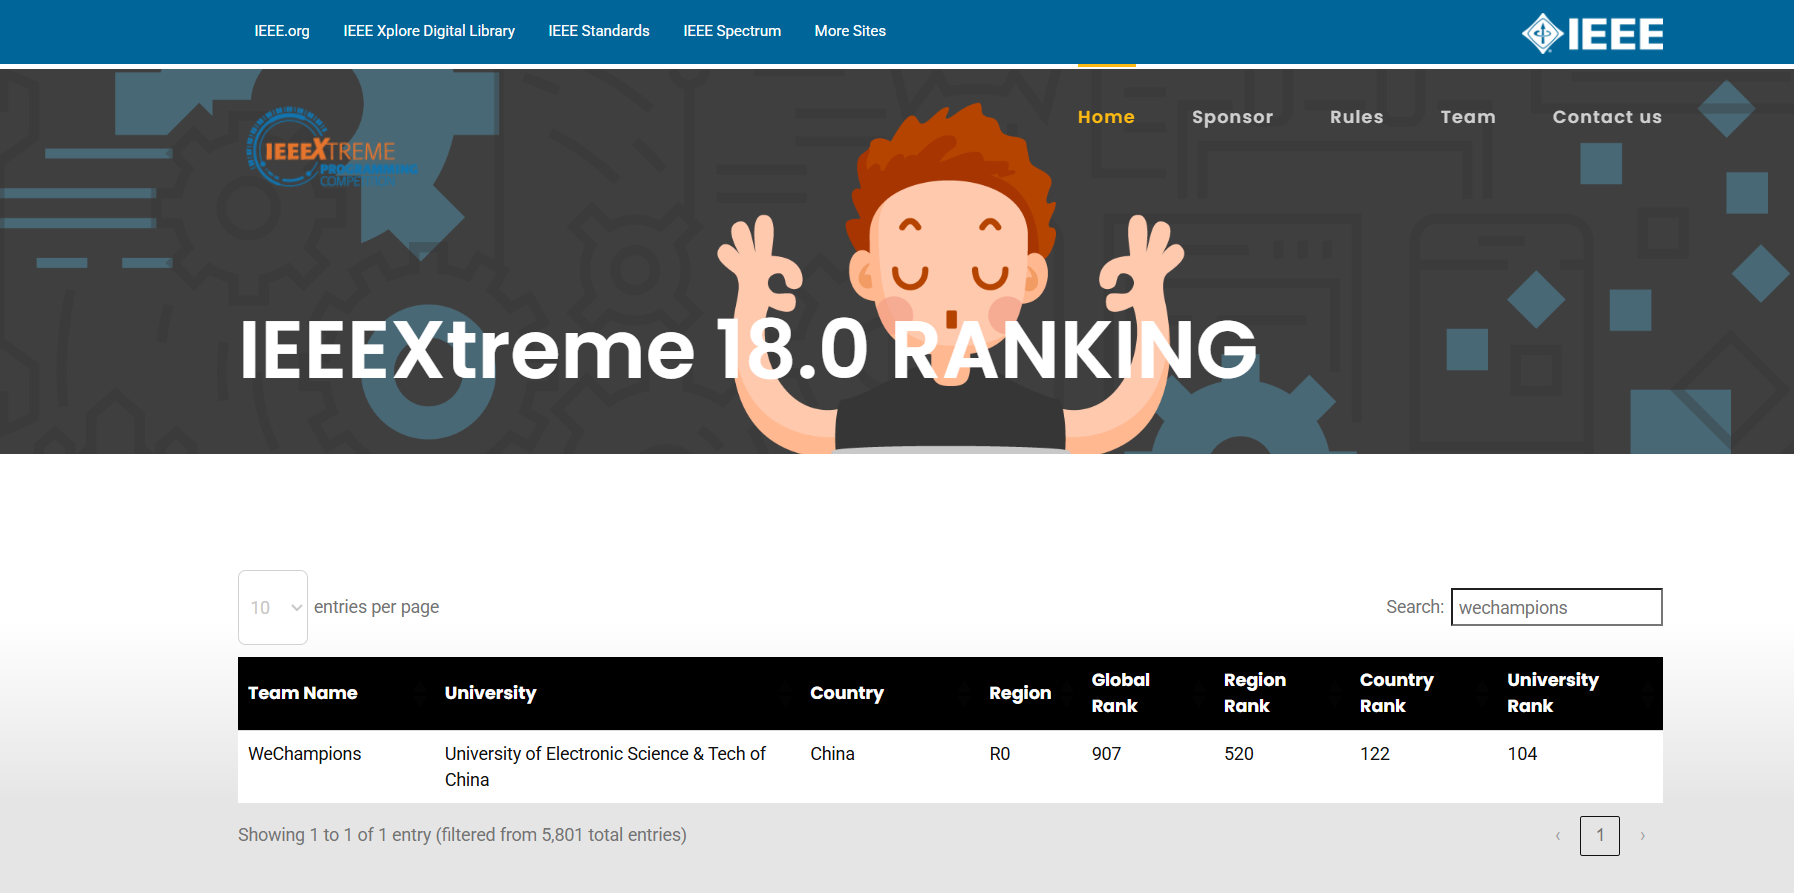The width and height of the screenshot is (1794, 893).
Task: Open the entries per page dropdown
Action: pyautogui.click(x=273, y=607)
